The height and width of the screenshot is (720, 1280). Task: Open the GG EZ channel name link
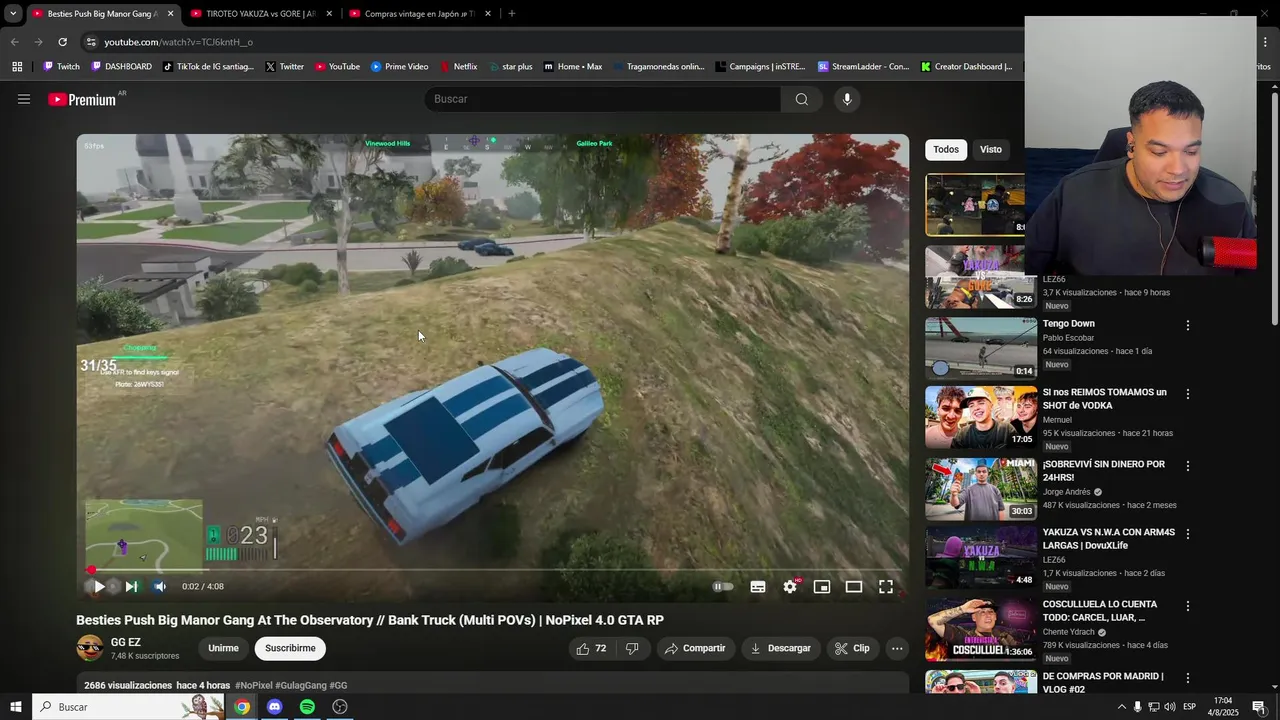pyautogui.click(x=126, y=642)
